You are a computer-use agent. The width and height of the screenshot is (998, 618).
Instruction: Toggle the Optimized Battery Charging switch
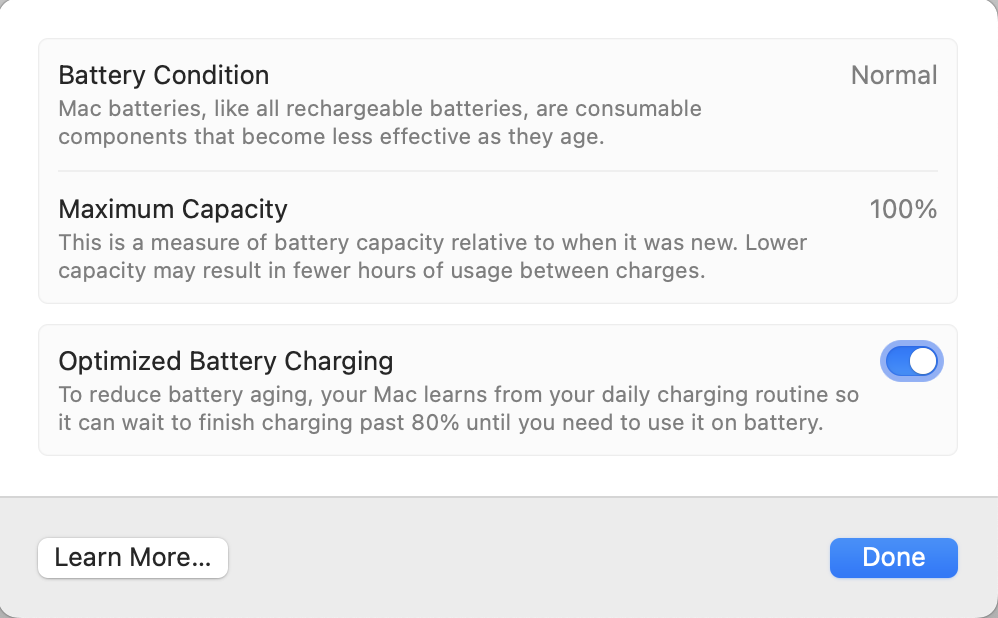pos(911,361)
